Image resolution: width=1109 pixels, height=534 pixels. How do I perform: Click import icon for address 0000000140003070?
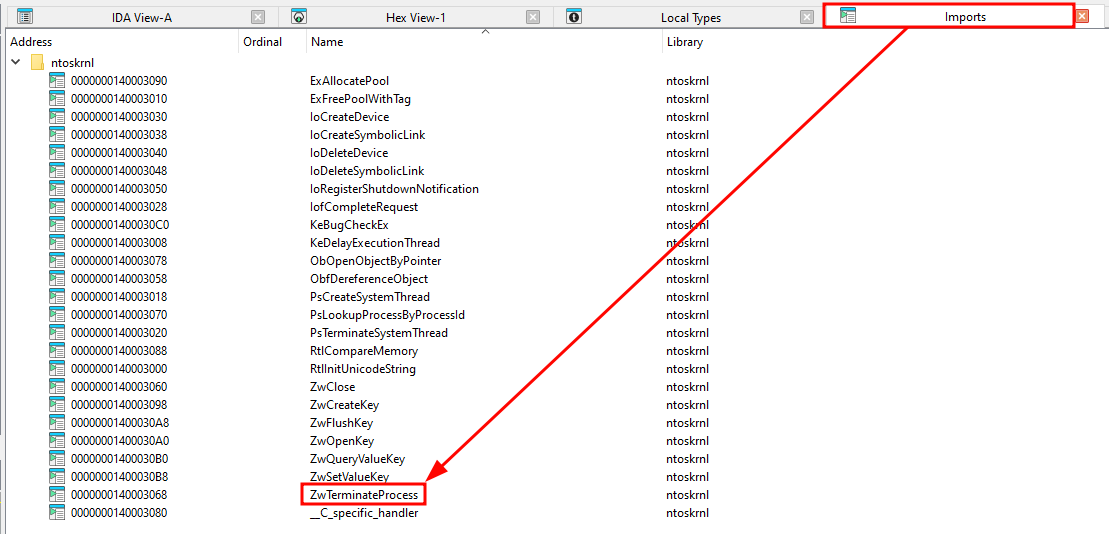57,315
